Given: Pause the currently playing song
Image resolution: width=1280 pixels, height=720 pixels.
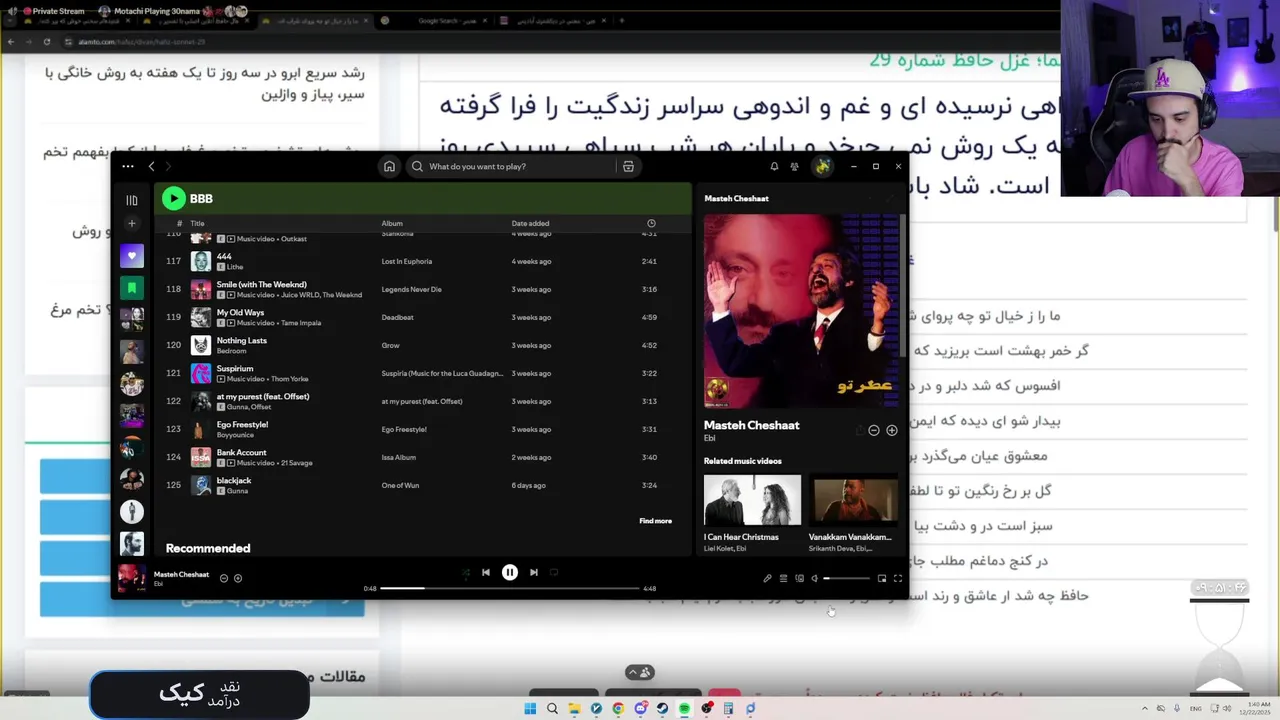Looking at the screenshot, I should pos(510,572).
